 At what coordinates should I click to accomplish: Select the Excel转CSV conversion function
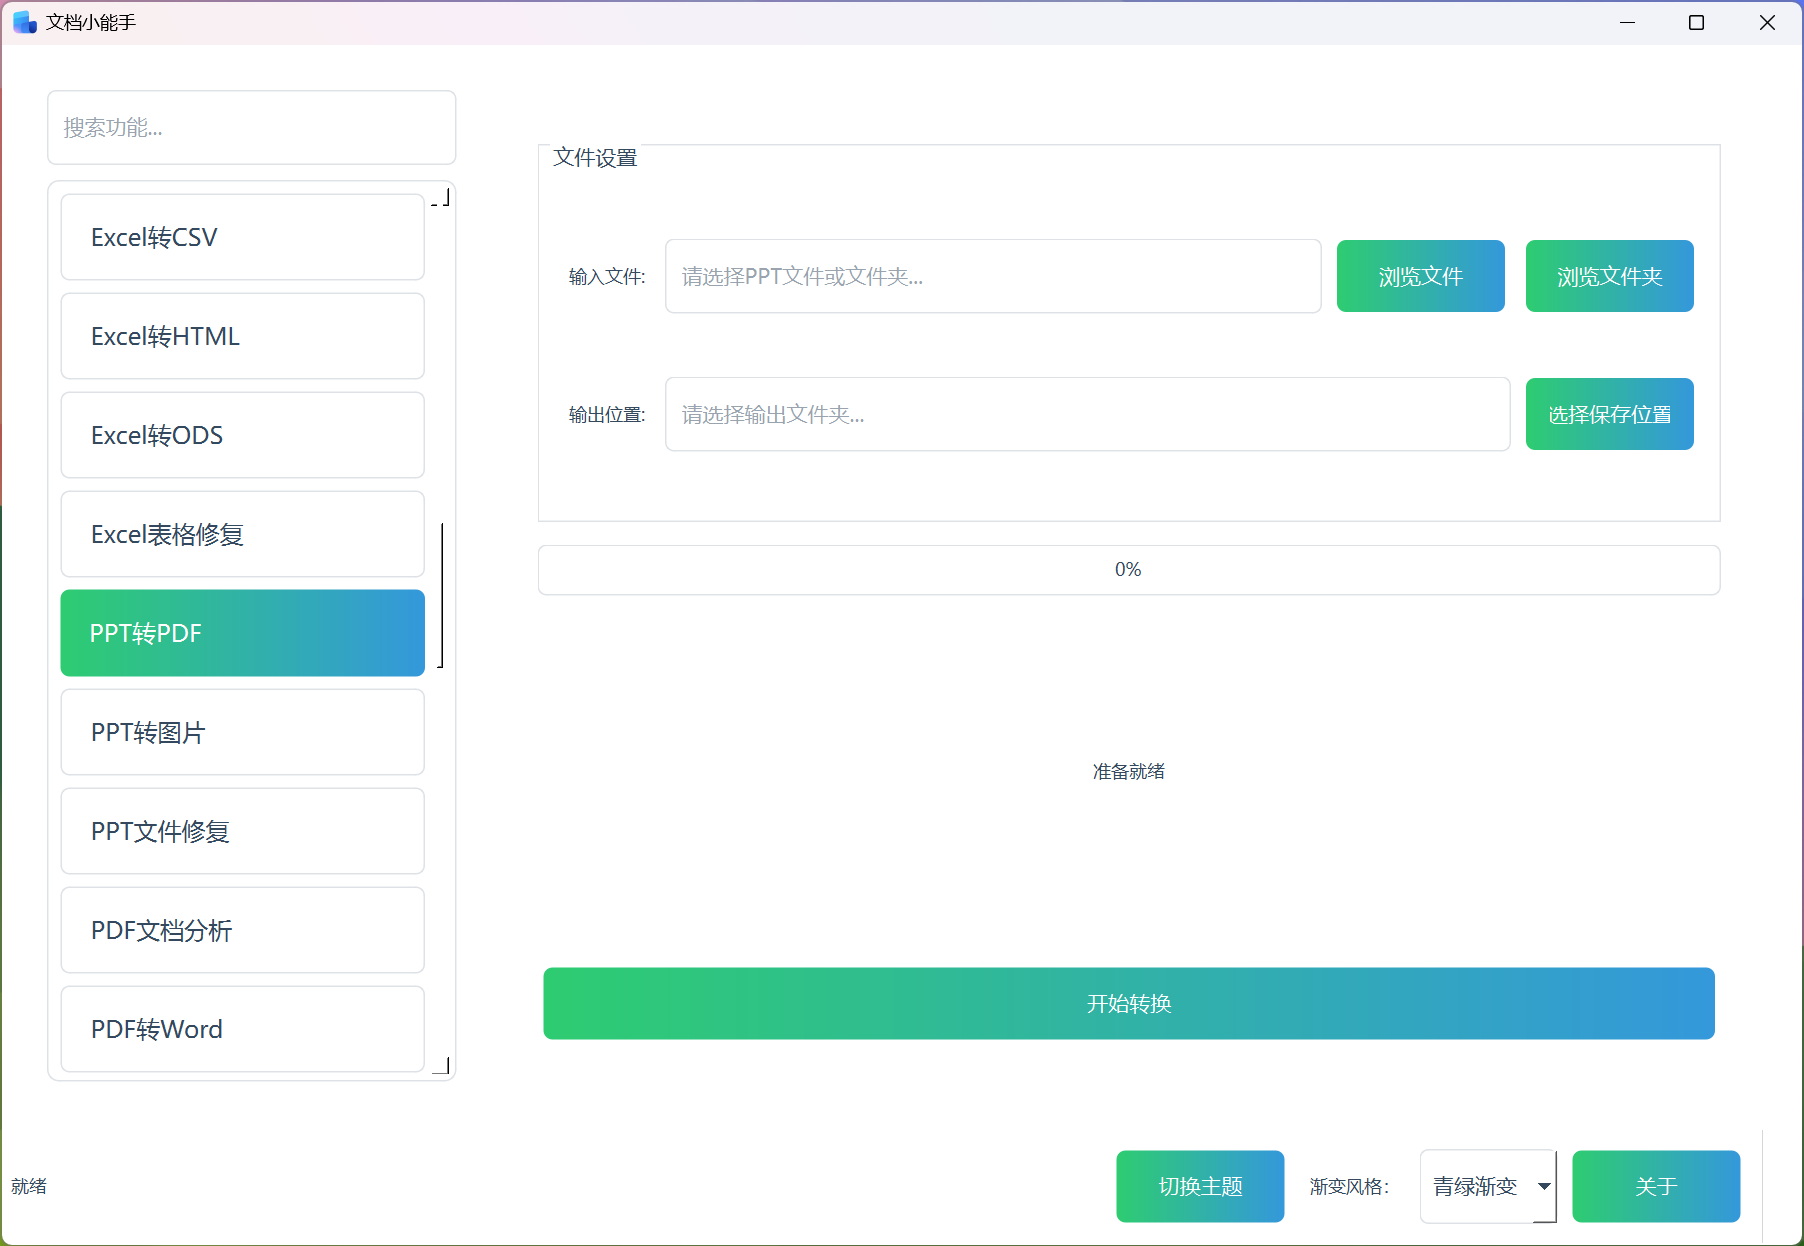(x=242, y=237)
